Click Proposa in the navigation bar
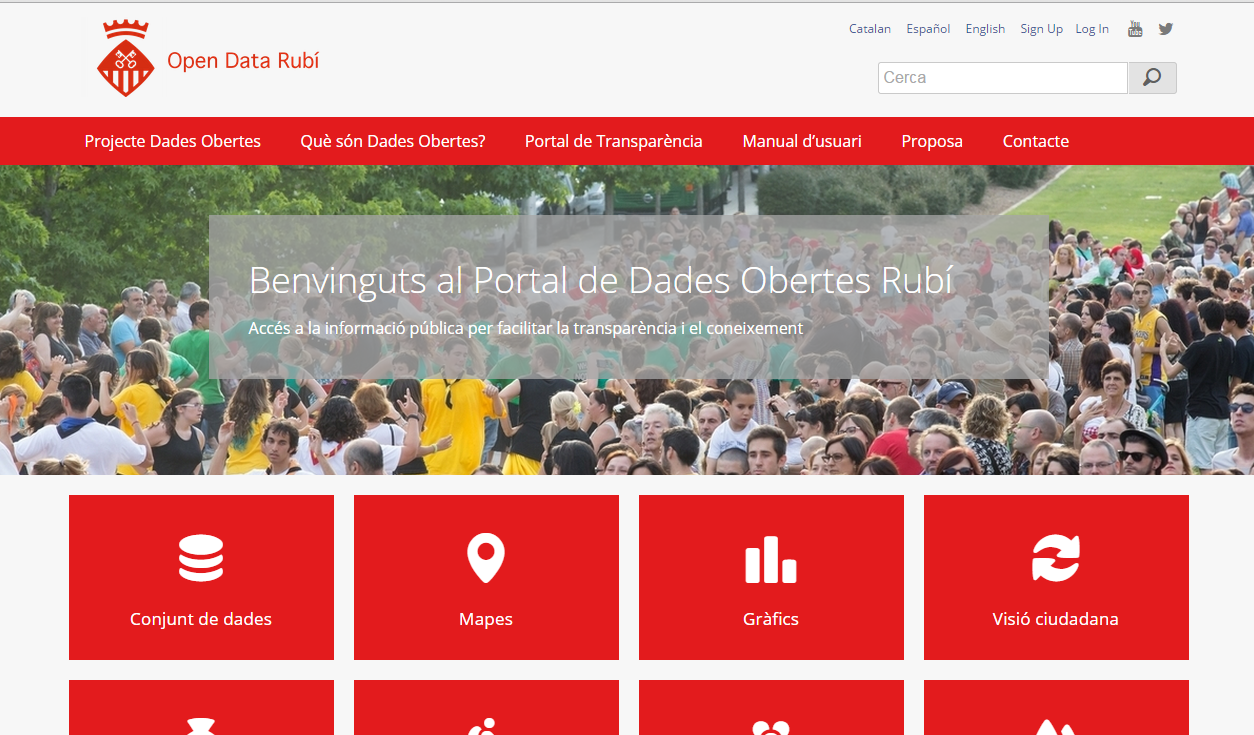1254x735 pixels. coord(932,141)
